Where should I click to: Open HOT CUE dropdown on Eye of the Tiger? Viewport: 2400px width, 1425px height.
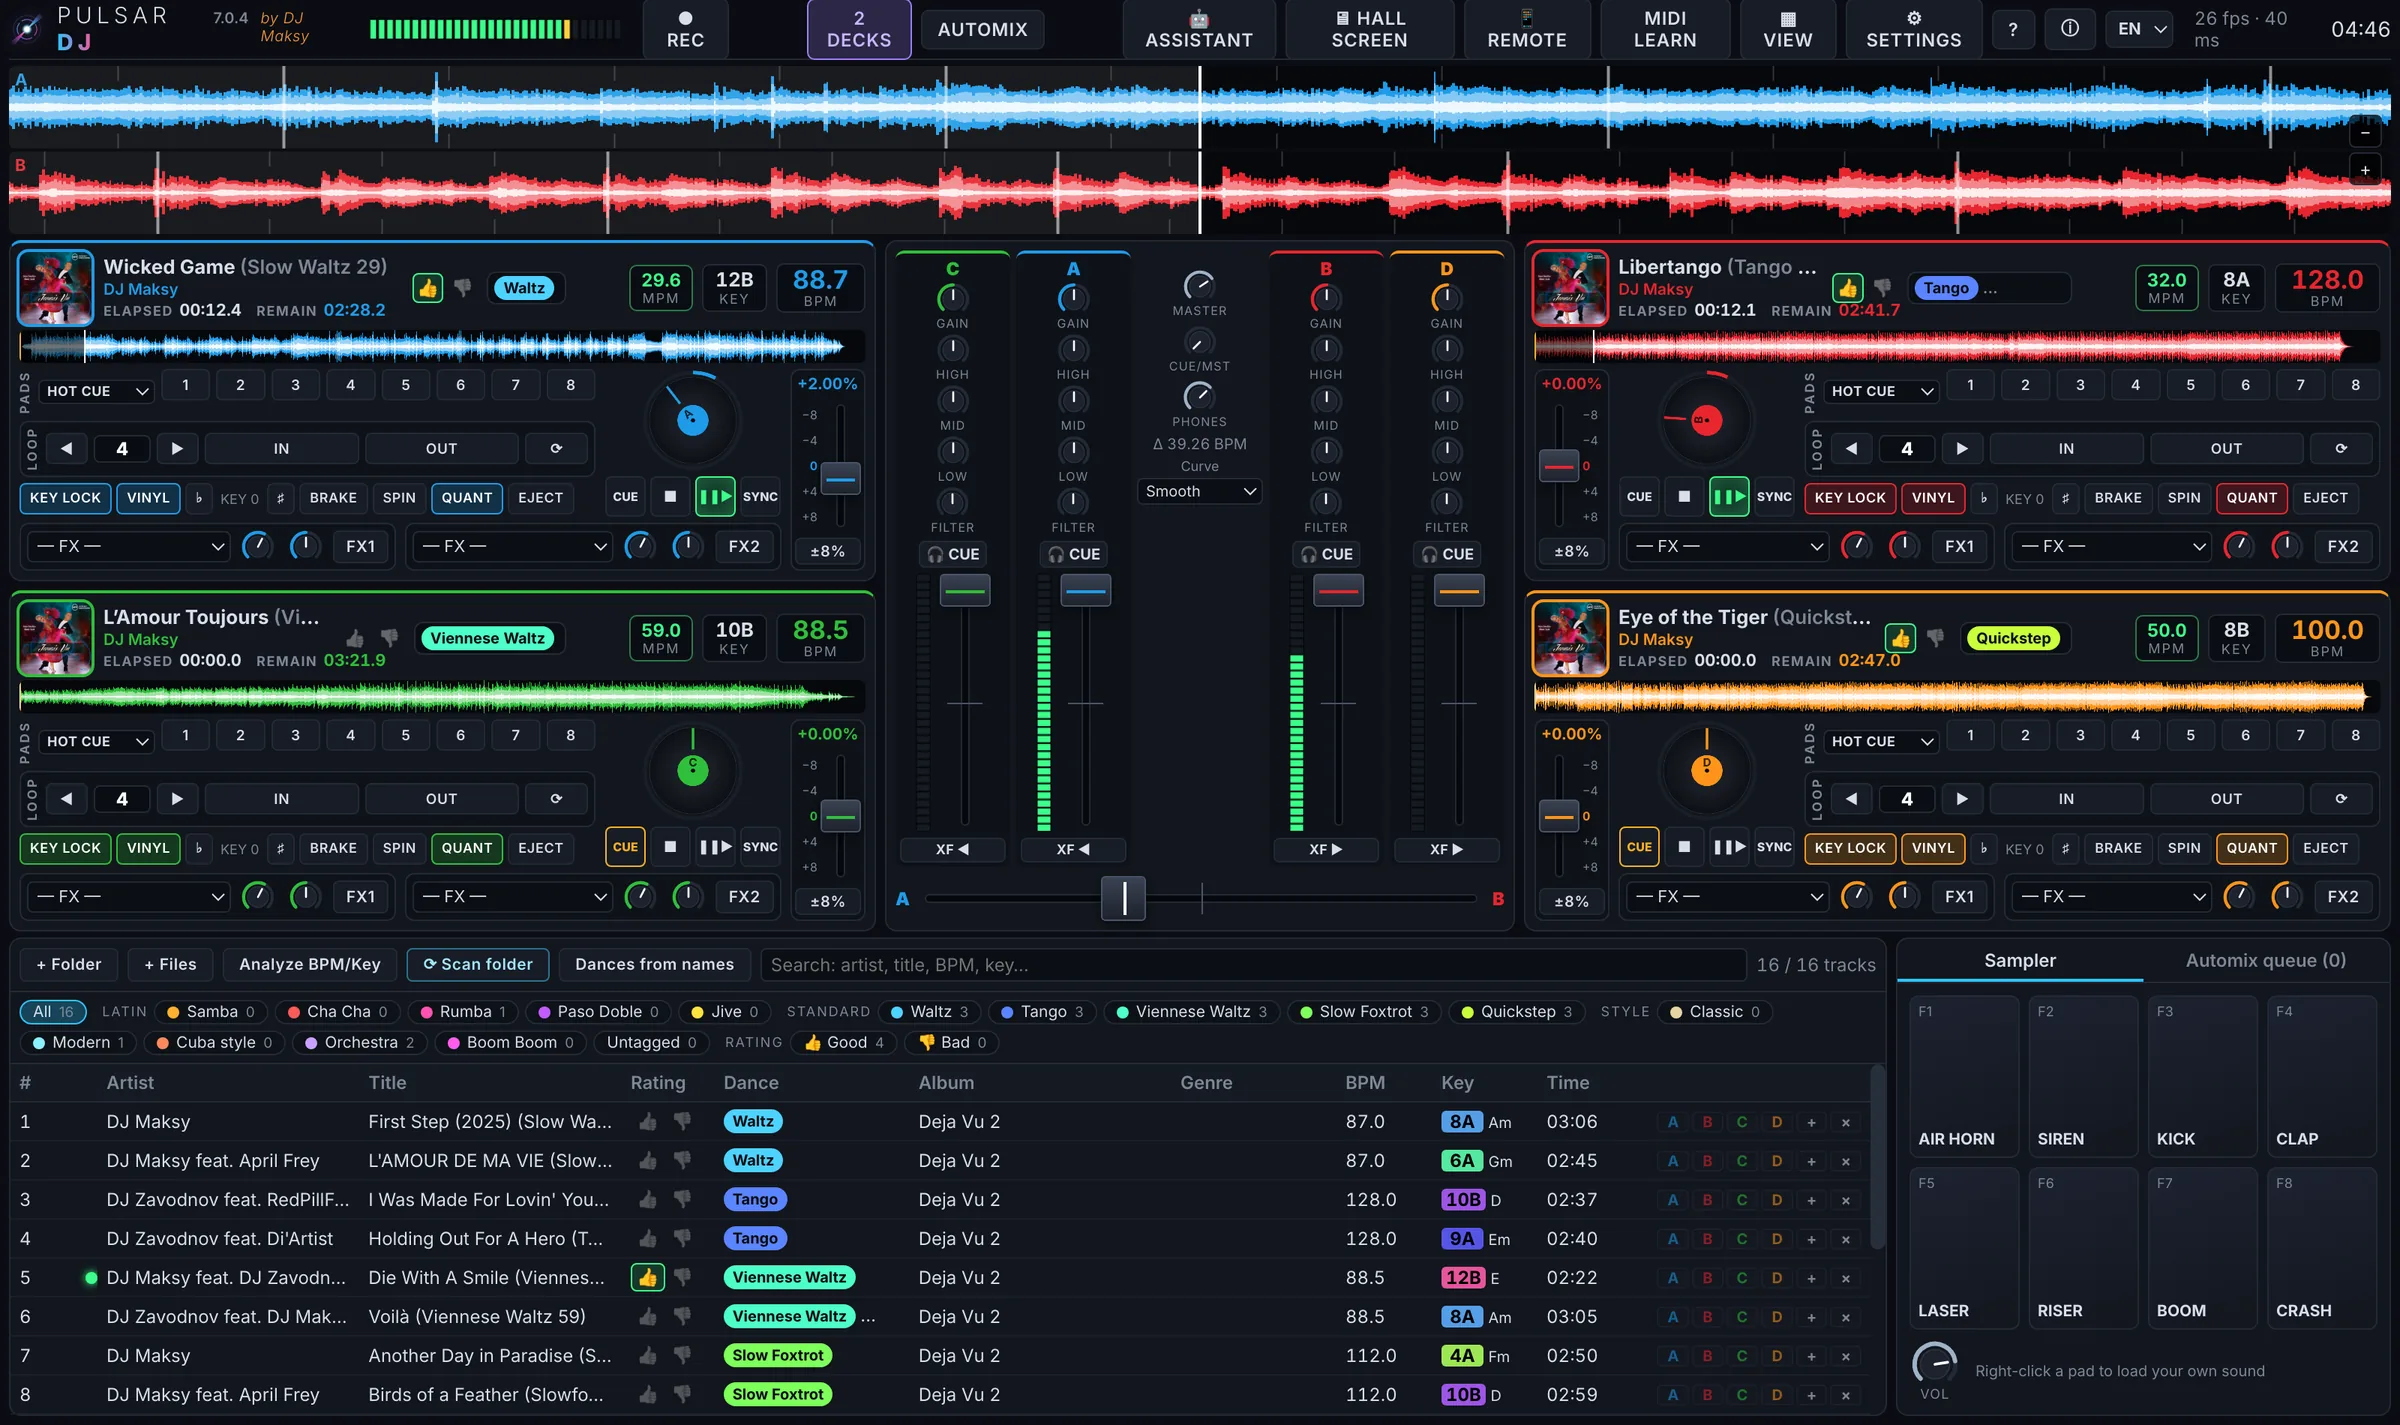pyautogui.click(x=1882, y=741)
